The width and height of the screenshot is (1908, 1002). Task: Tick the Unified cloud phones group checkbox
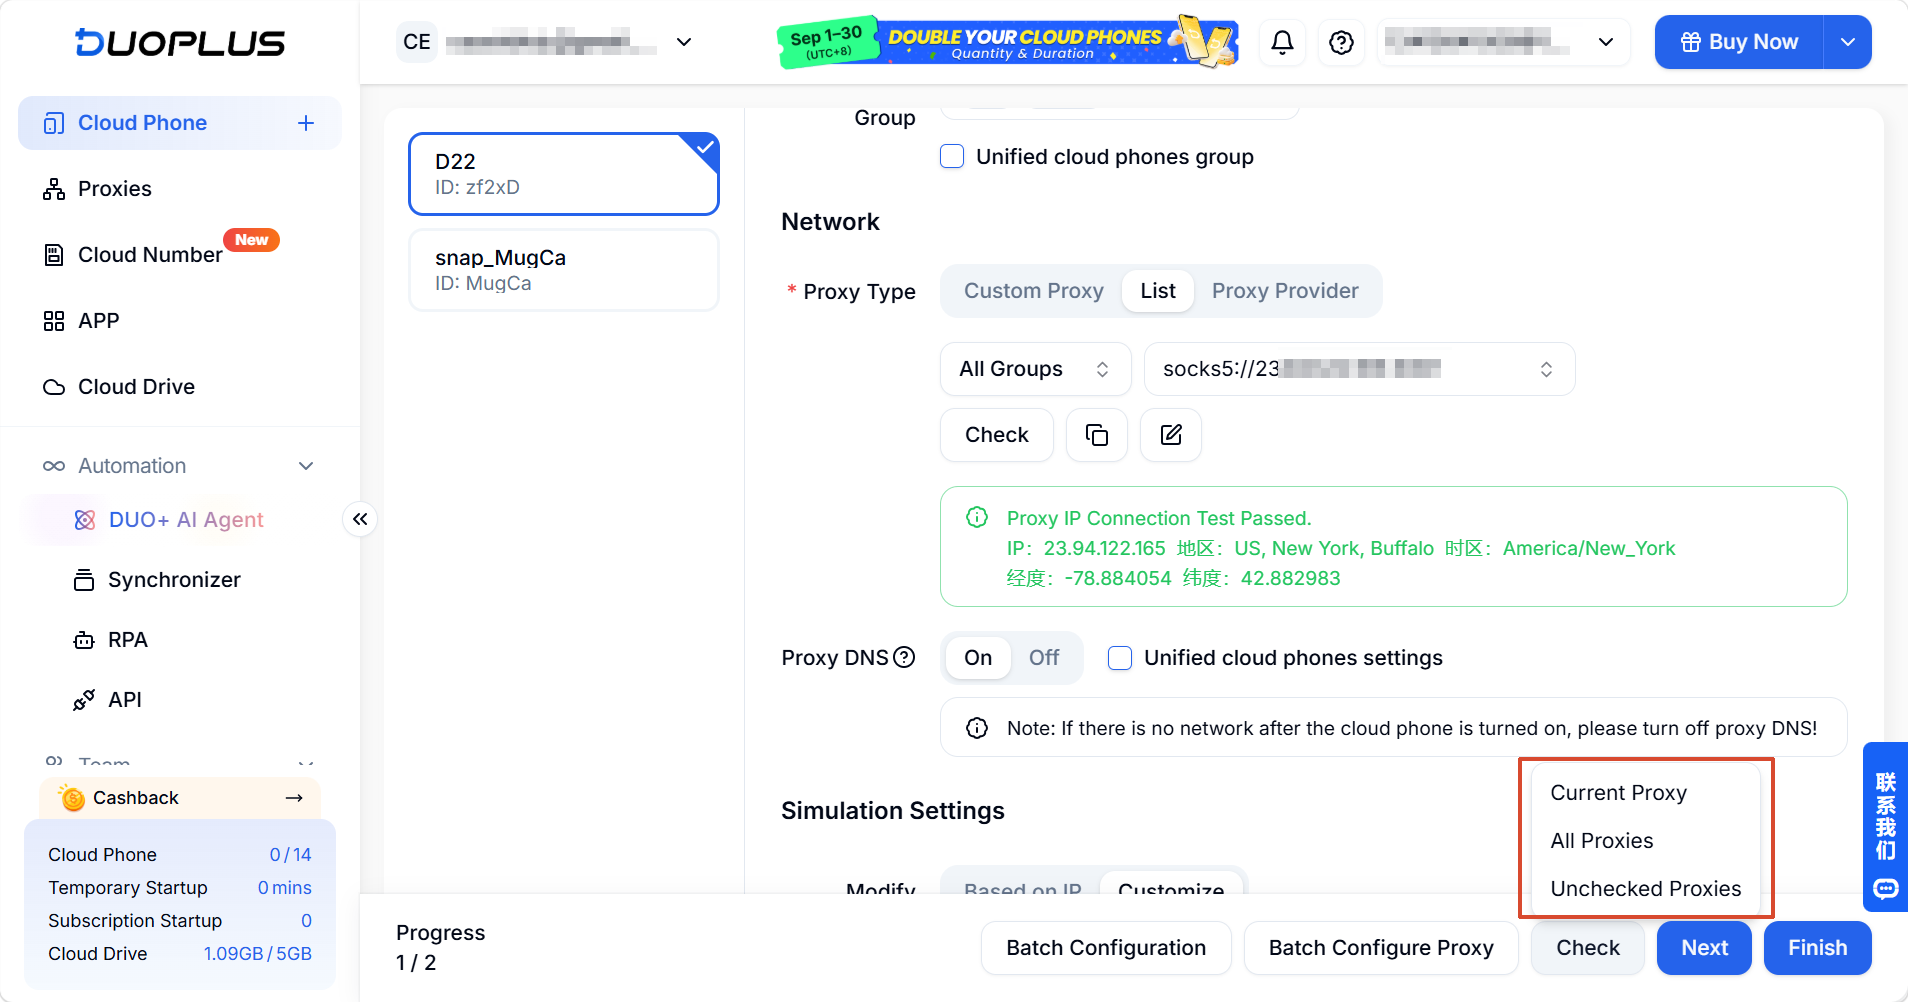click(952, 157)
